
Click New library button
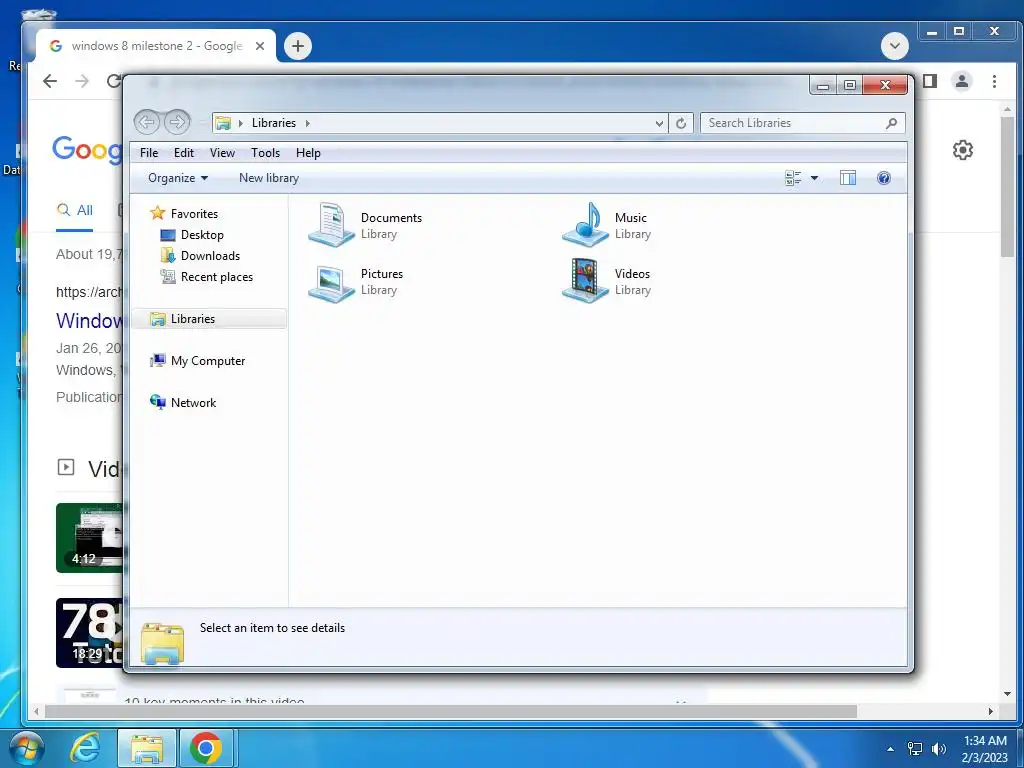pyautogui.click(x=268, y=178)
